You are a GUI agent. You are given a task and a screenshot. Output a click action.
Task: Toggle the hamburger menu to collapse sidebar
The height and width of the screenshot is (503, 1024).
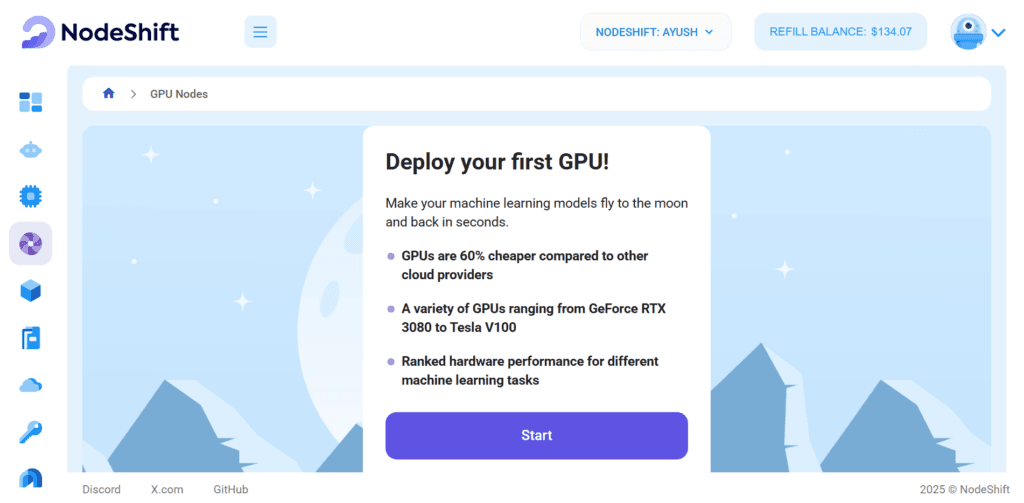click(x=260, y=32)
